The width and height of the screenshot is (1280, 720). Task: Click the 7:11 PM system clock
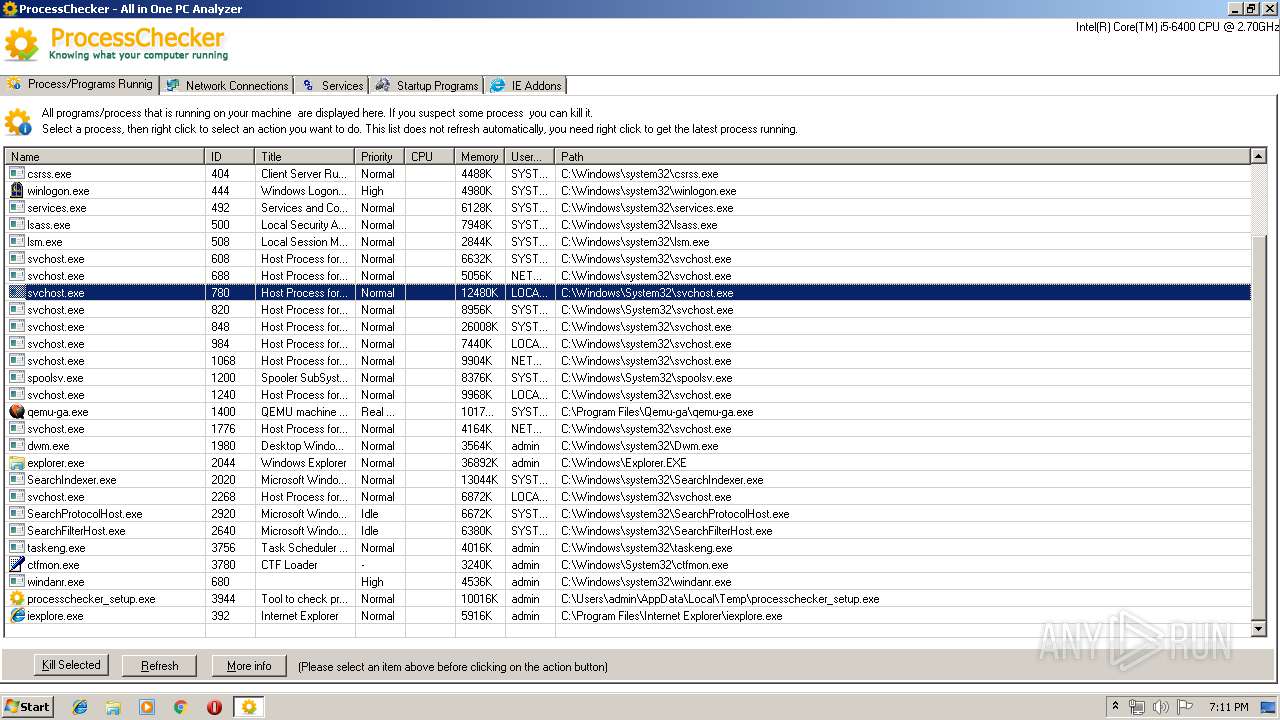click(x=1229, y=707)
